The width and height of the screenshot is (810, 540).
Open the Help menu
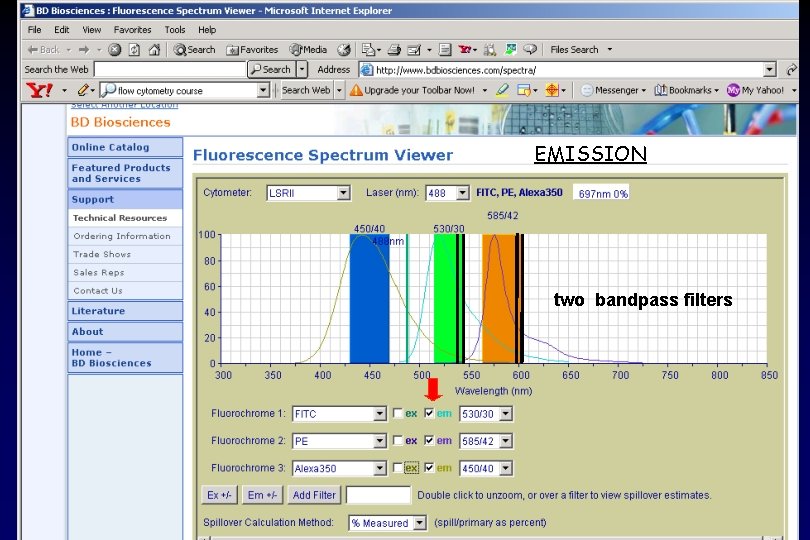click(x=207, y=30)
